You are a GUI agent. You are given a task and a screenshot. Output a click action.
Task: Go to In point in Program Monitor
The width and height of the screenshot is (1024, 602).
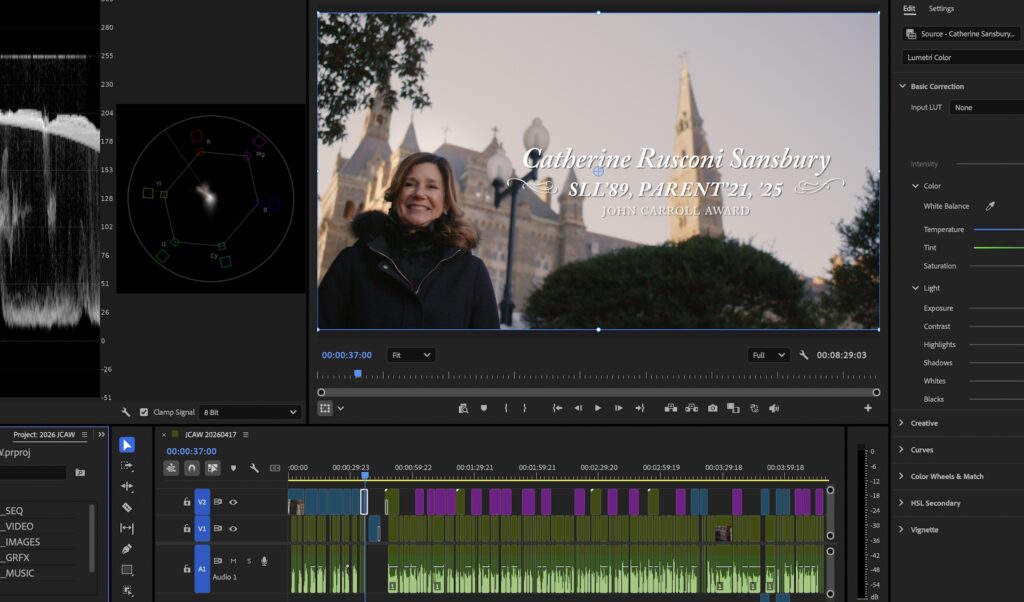[557, 408]
